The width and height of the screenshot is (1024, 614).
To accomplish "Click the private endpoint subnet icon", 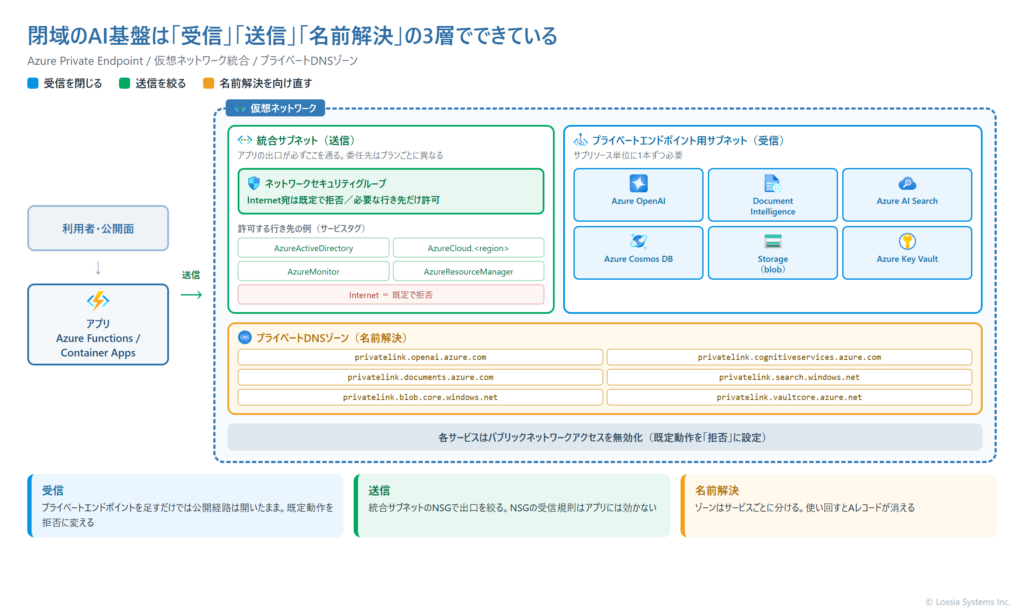I will [580, 140].
